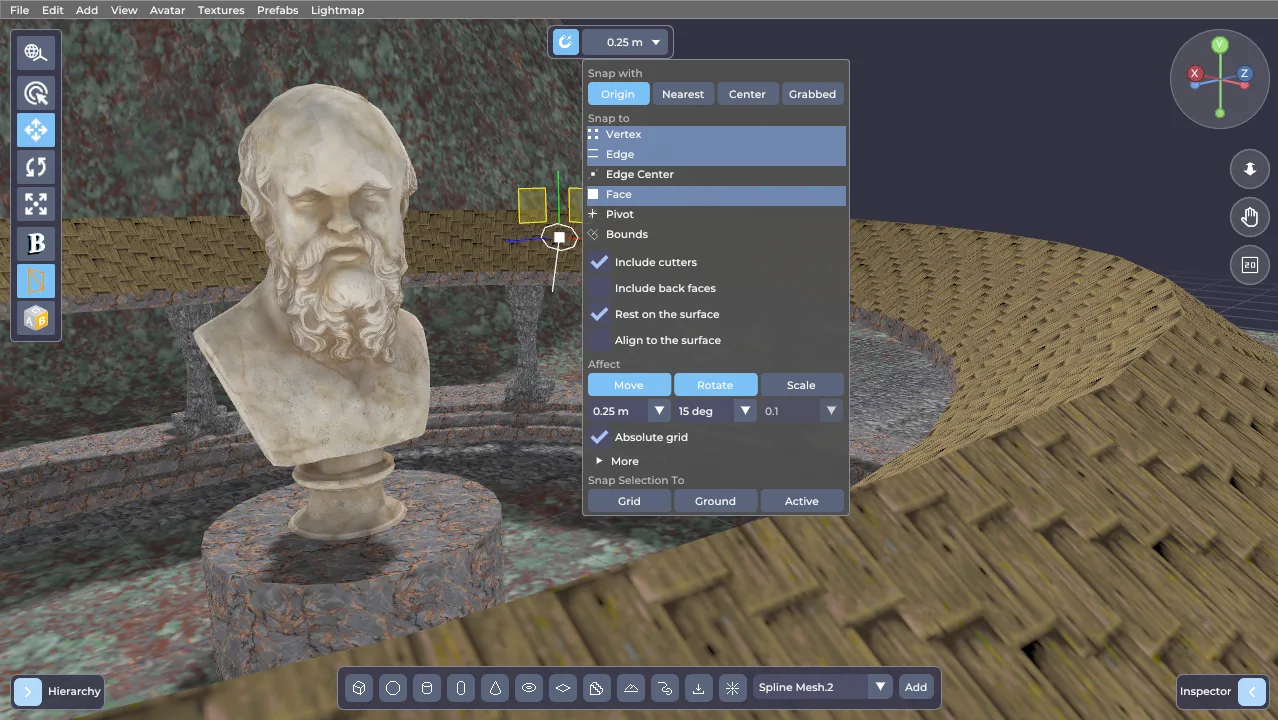
Task: Toggle Vertex snap target
Action: coord(716,135)
